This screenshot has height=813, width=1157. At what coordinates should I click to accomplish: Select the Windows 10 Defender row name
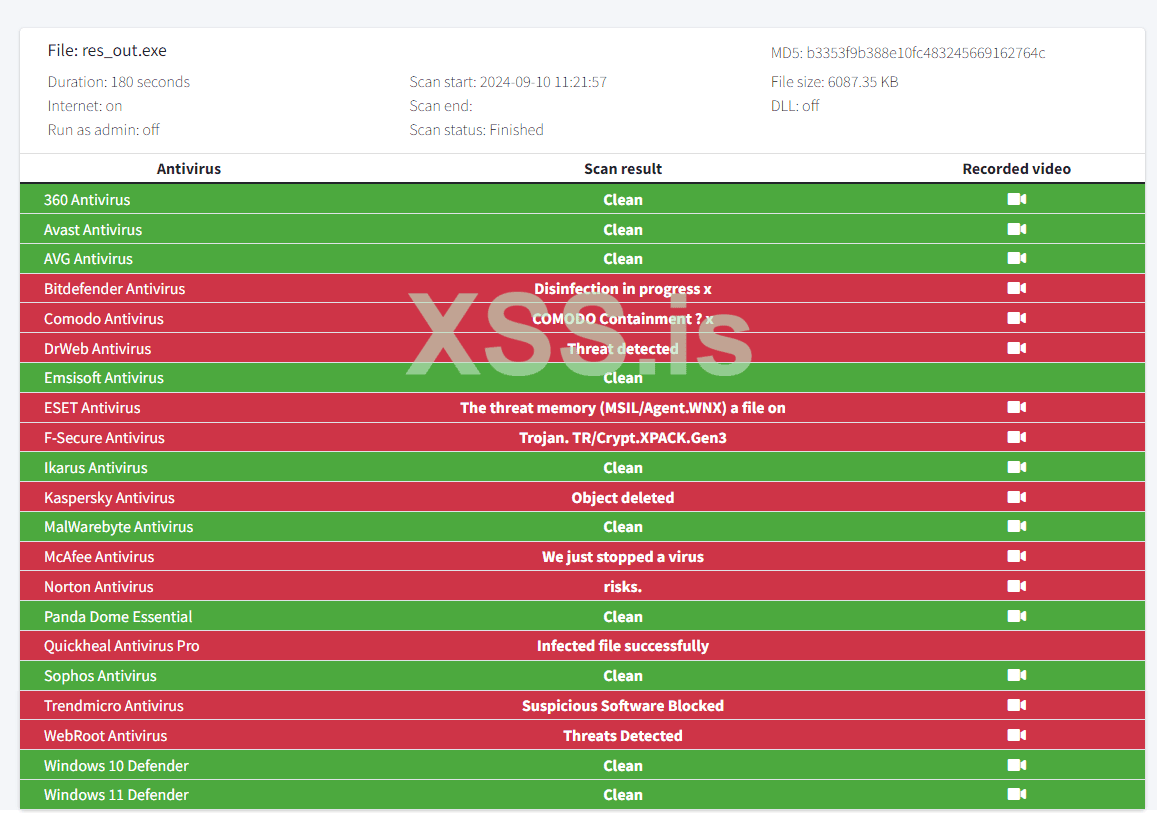(117, 766)
